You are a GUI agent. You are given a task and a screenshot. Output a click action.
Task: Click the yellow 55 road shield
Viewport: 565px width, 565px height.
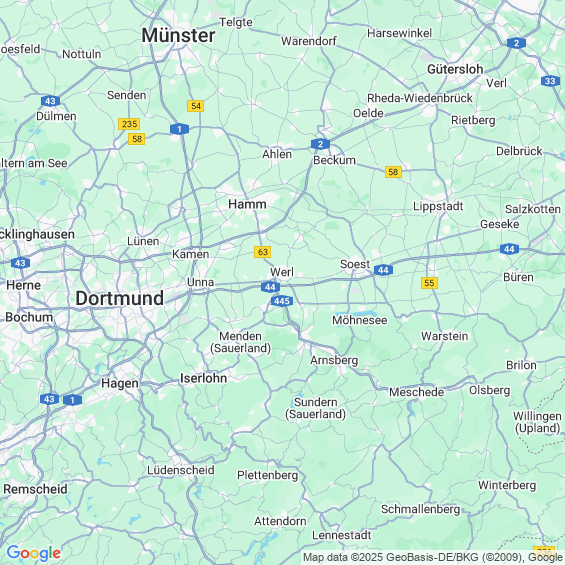point(429,283)
